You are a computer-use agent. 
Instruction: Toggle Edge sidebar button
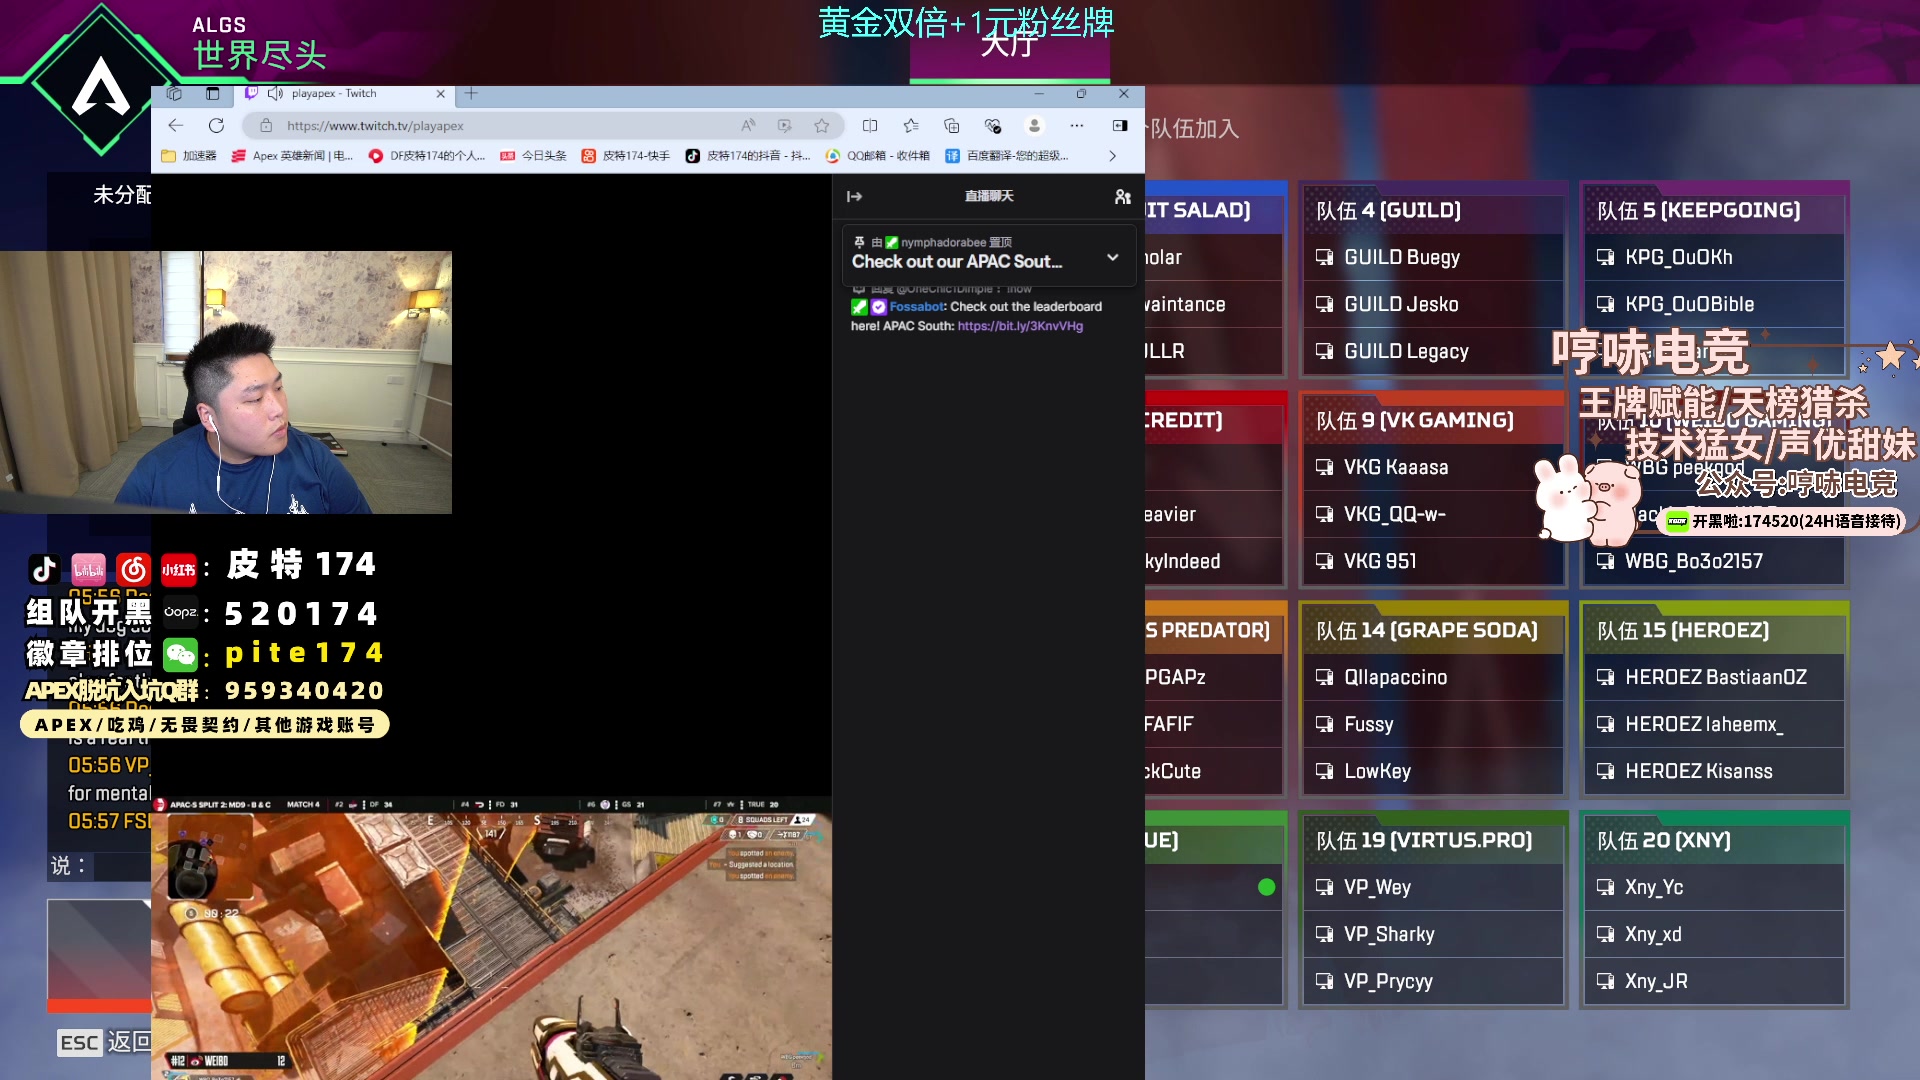(x=1120, y=125)
